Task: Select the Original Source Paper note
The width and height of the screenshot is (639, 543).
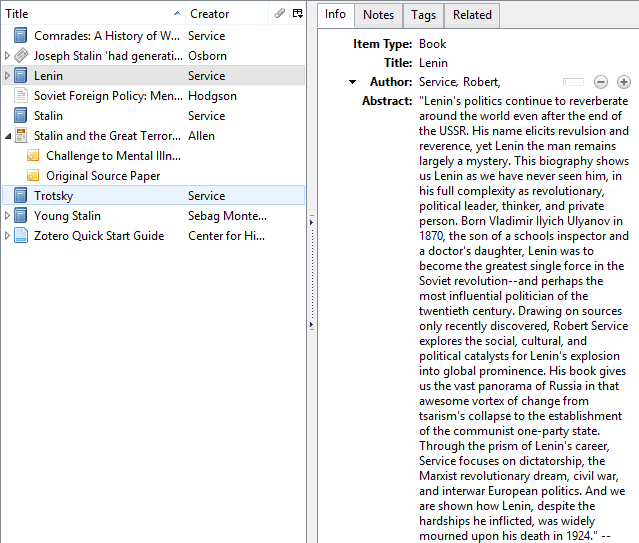Action: [x=103, y=176]
